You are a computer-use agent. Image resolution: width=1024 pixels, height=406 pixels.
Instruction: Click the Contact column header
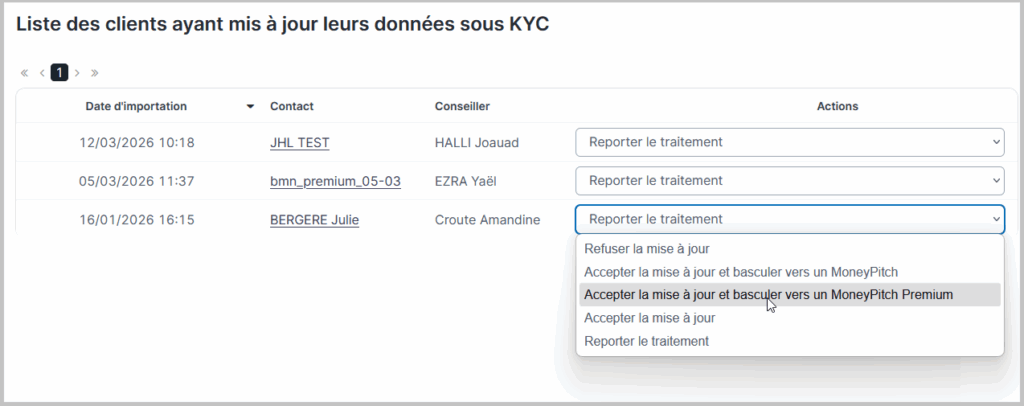(292, 107)
